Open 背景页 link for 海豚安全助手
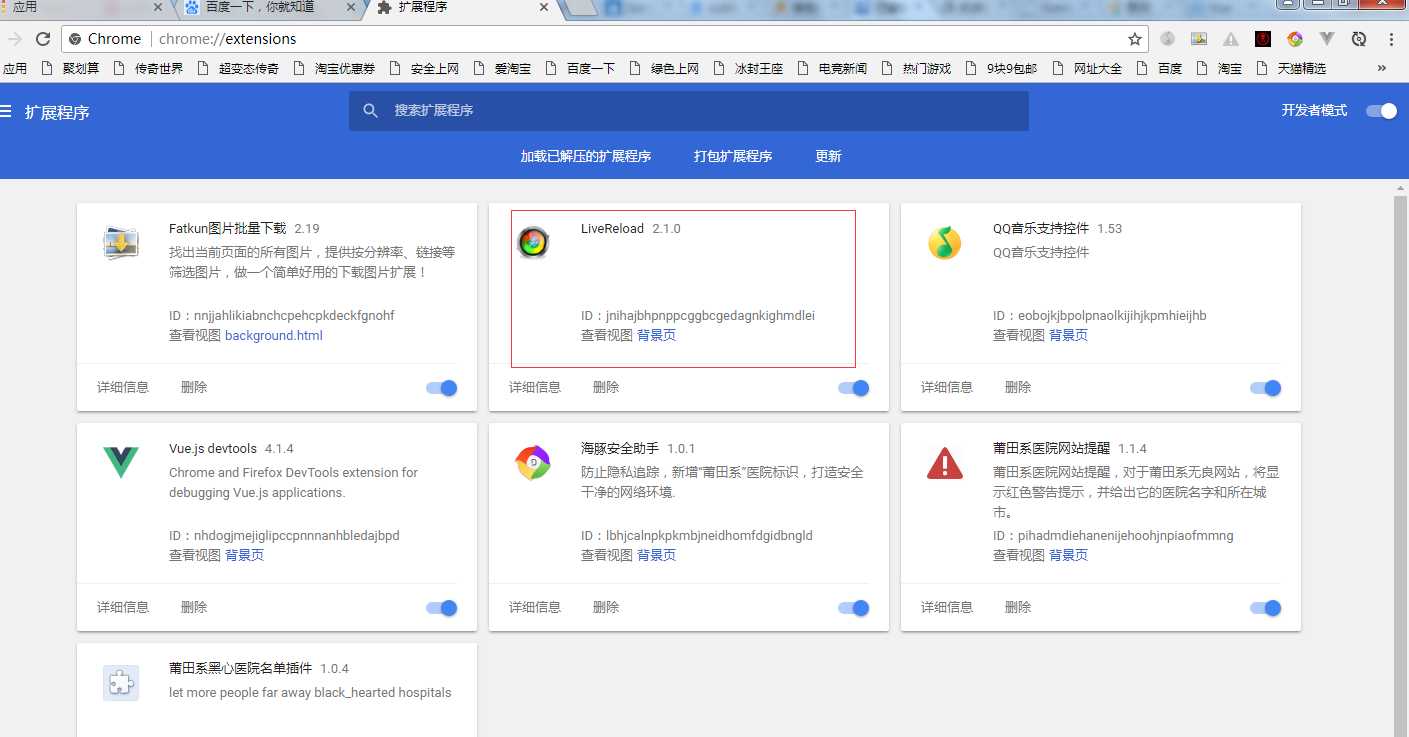1409x737 pixels. coord(656,556)
